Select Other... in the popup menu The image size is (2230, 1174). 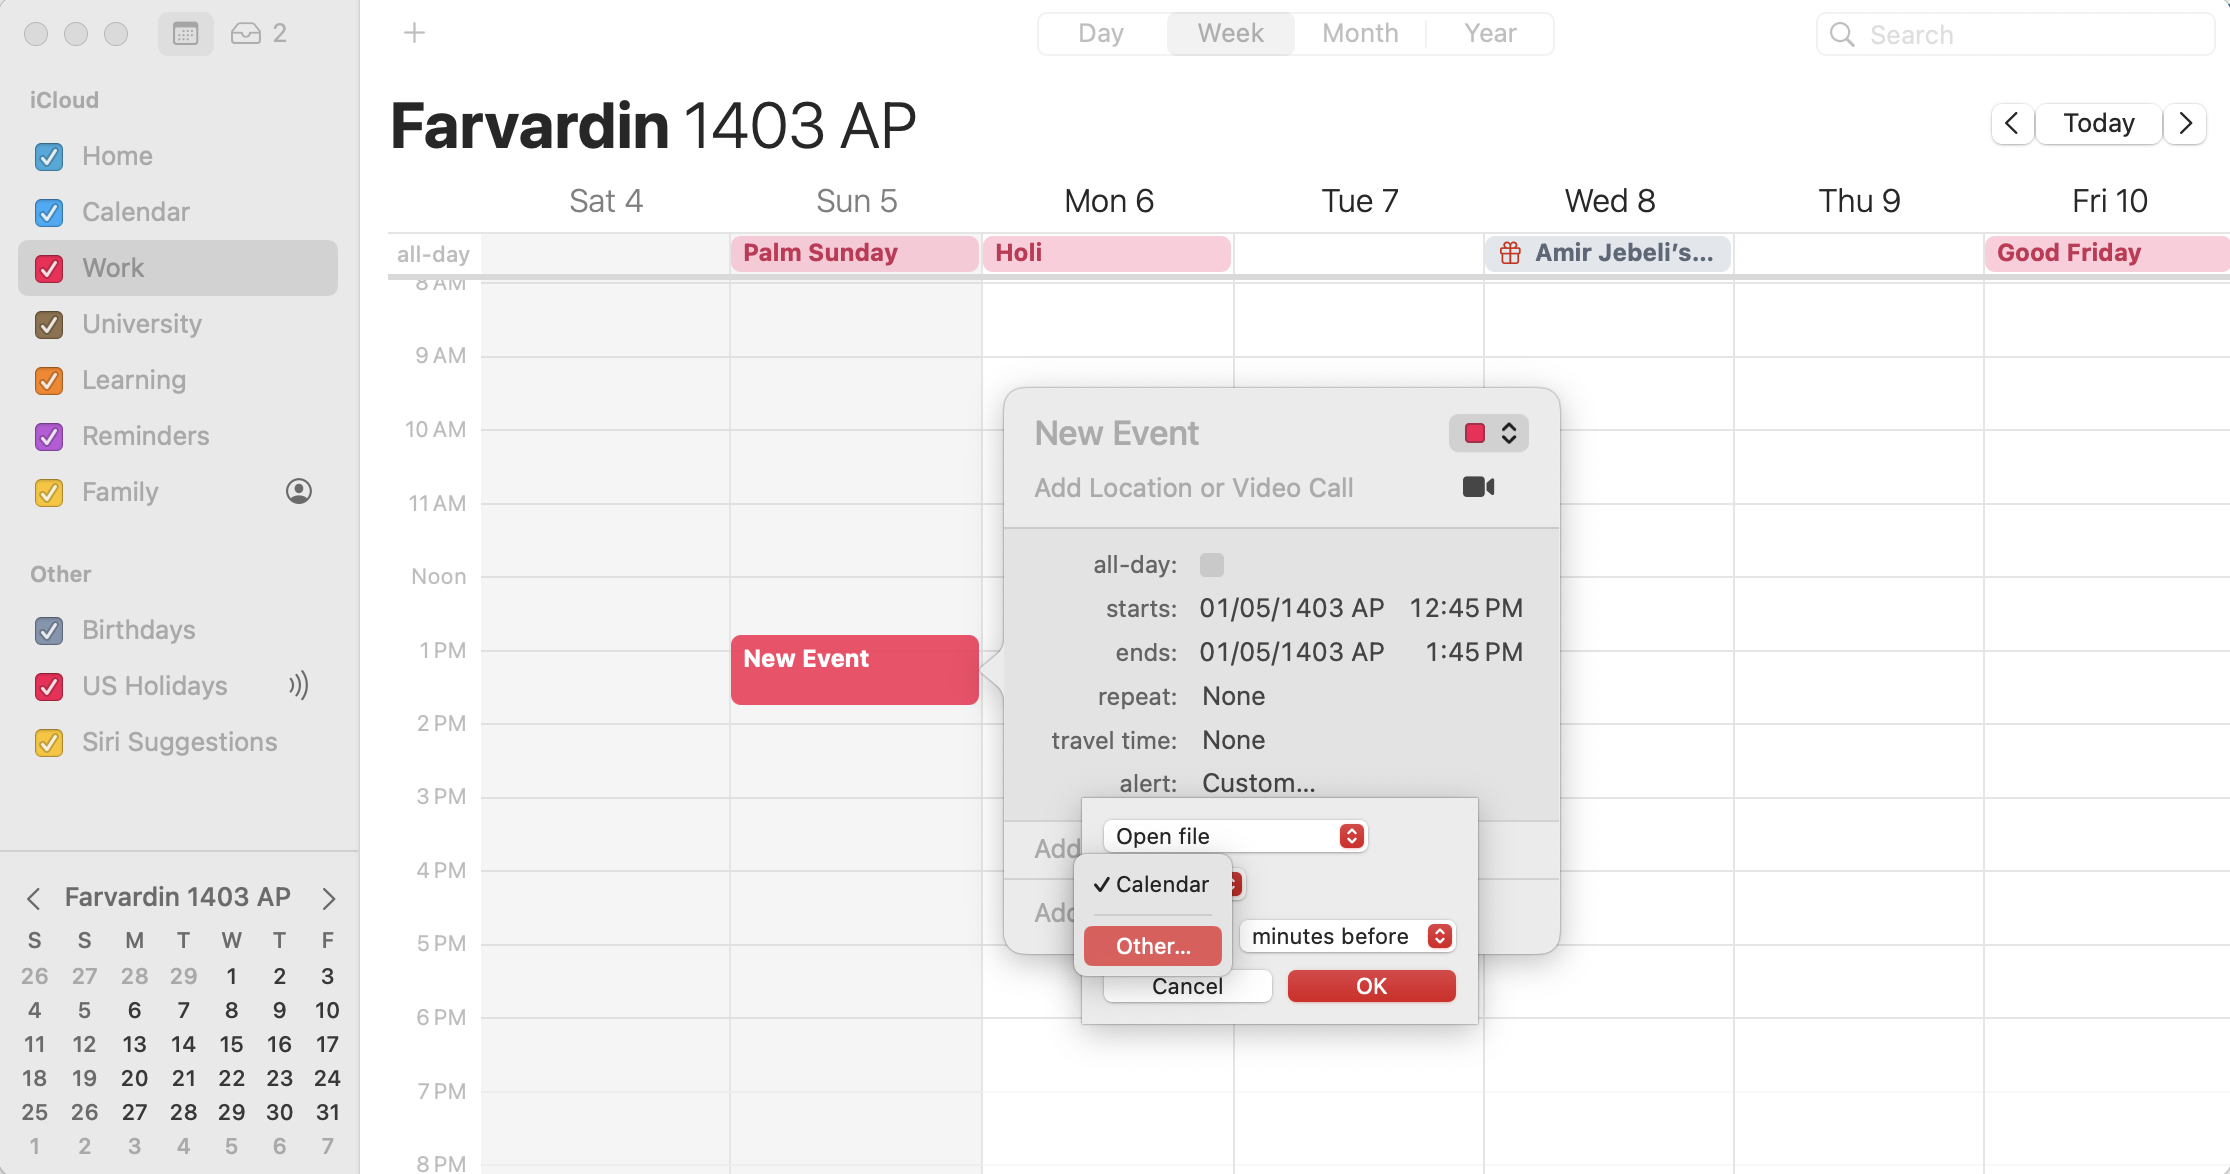(1153, 946)
